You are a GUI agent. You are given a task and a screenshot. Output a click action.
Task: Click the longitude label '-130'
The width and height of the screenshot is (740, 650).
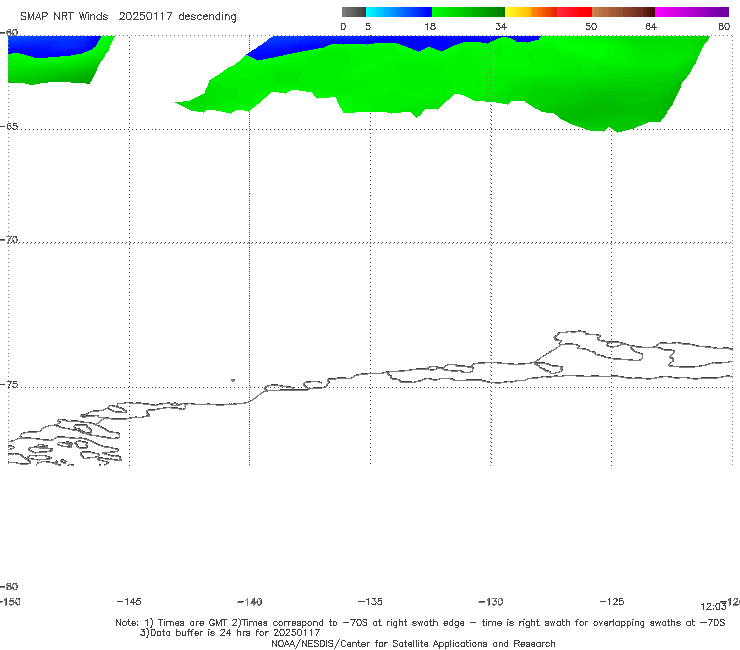tap(491, 602)
